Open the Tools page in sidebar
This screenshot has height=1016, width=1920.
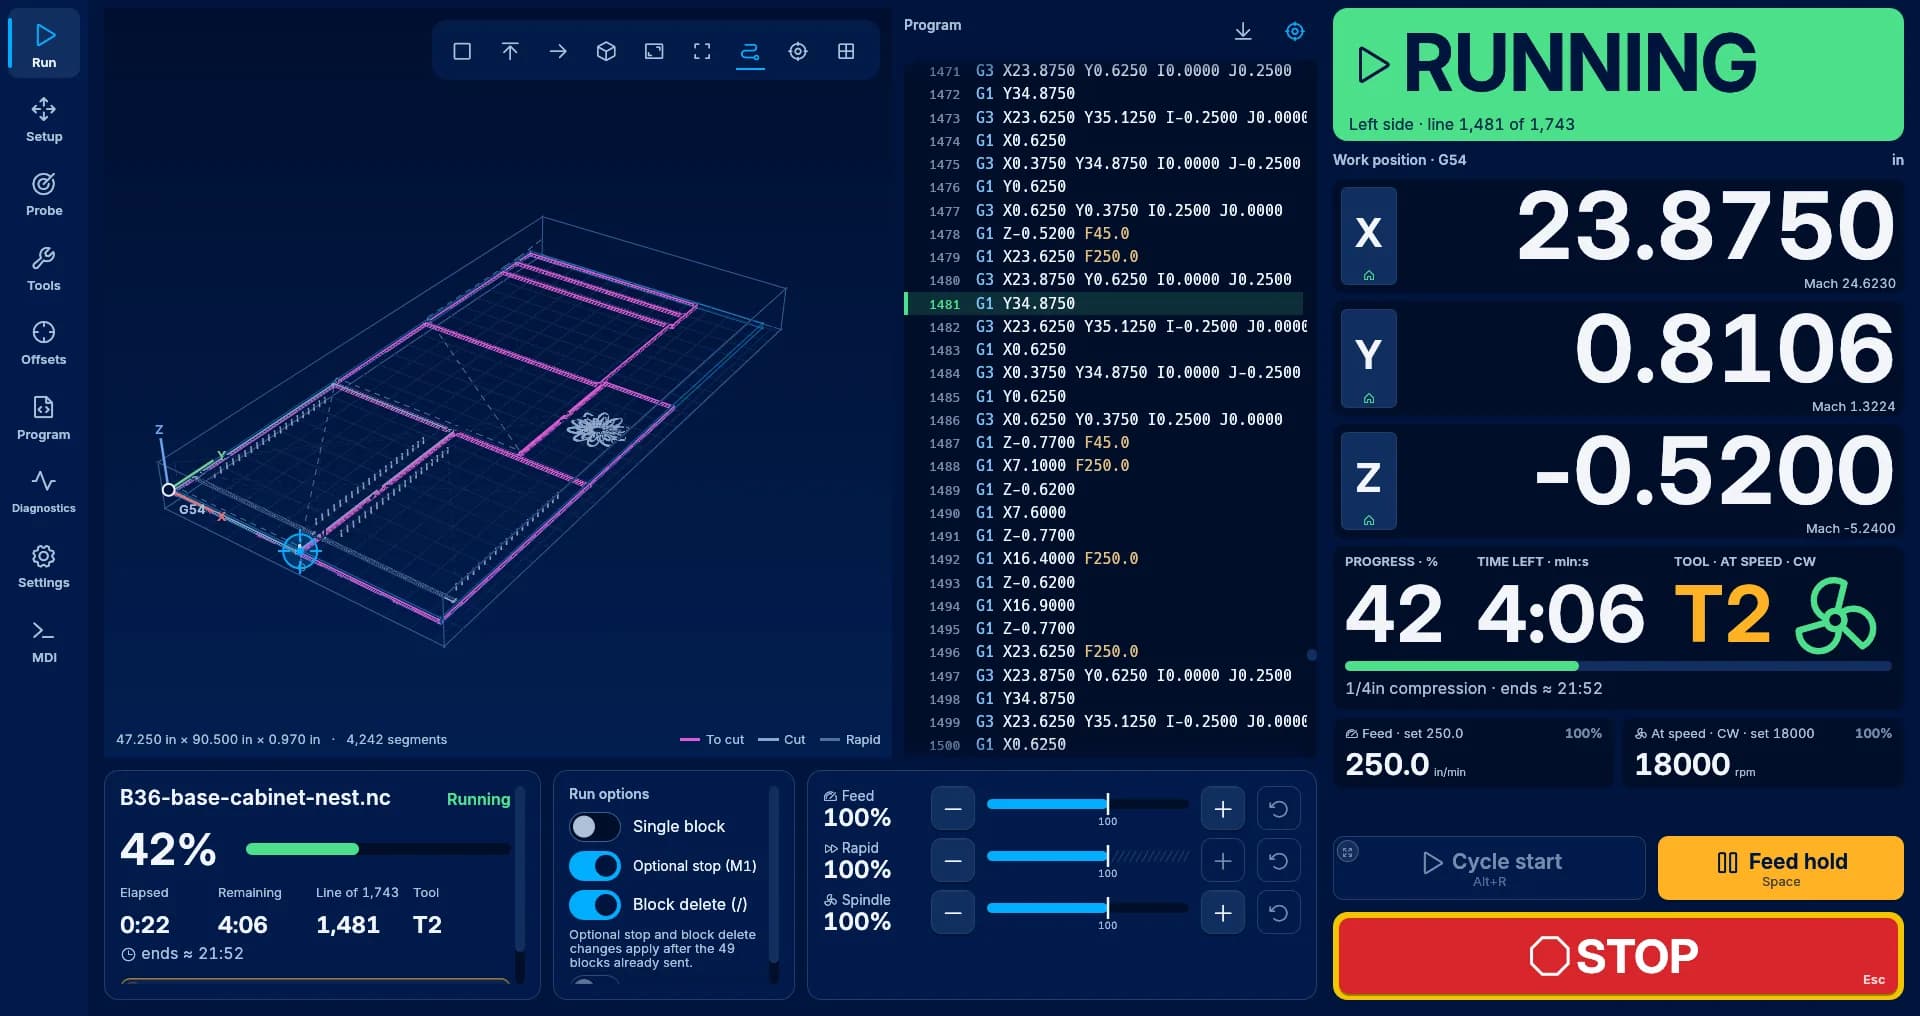click(x=44, y=268)
